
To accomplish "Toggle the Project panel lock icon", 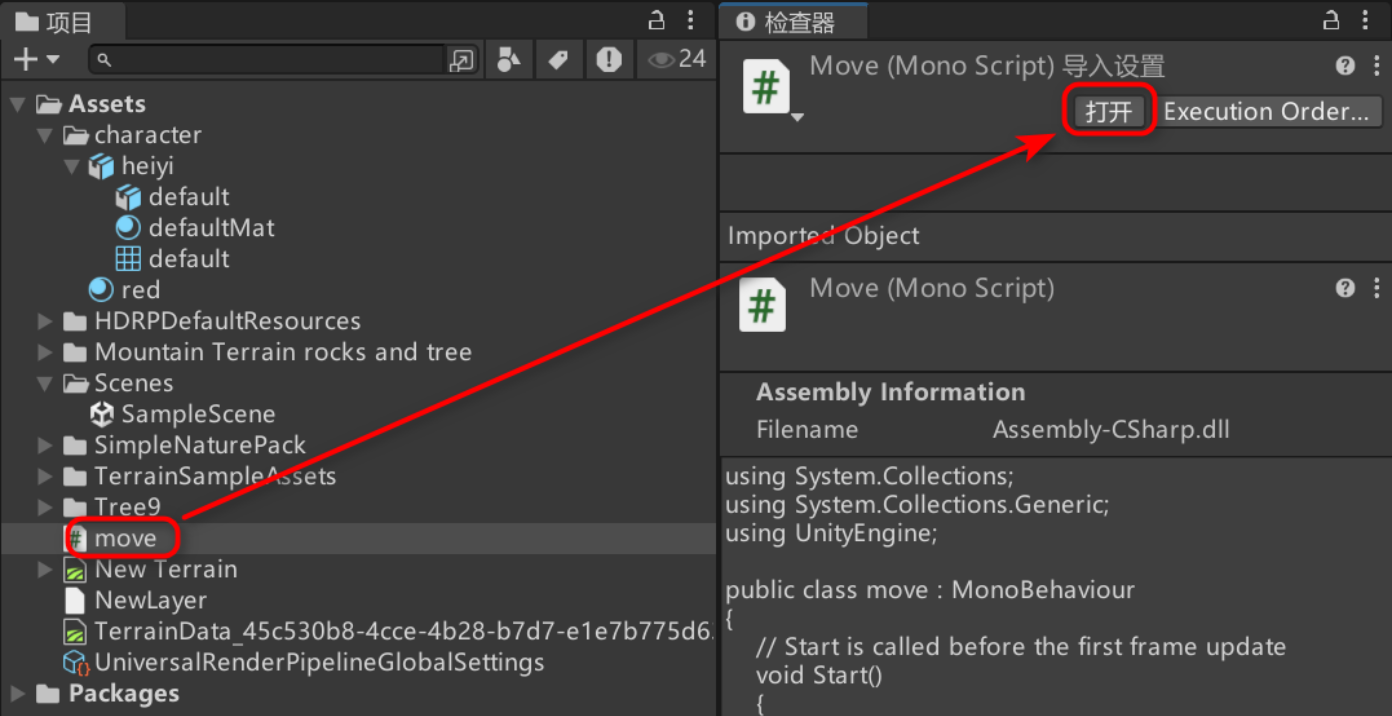I will (657, 20).
